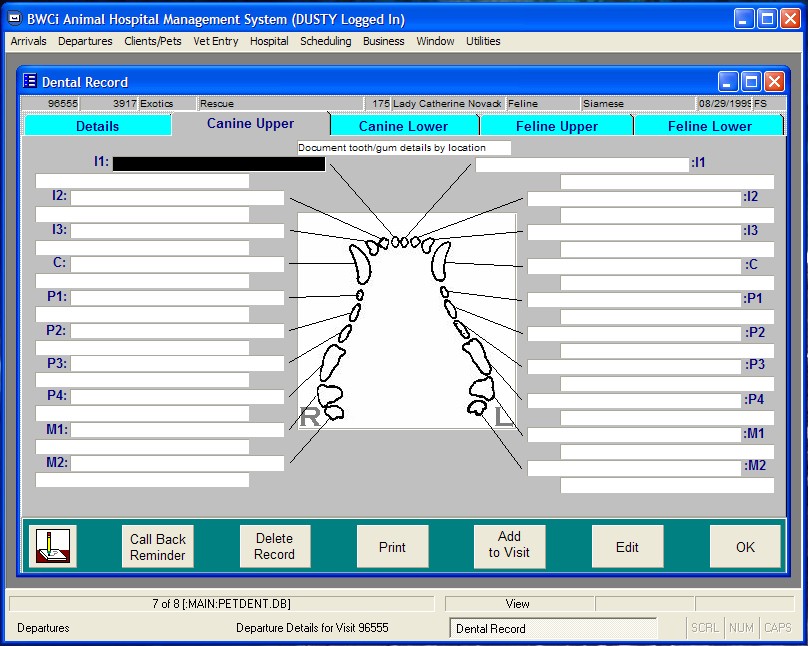Screen dimensions: 808x646
Task: Open the Scheduling menu
Action: point(326,41)
